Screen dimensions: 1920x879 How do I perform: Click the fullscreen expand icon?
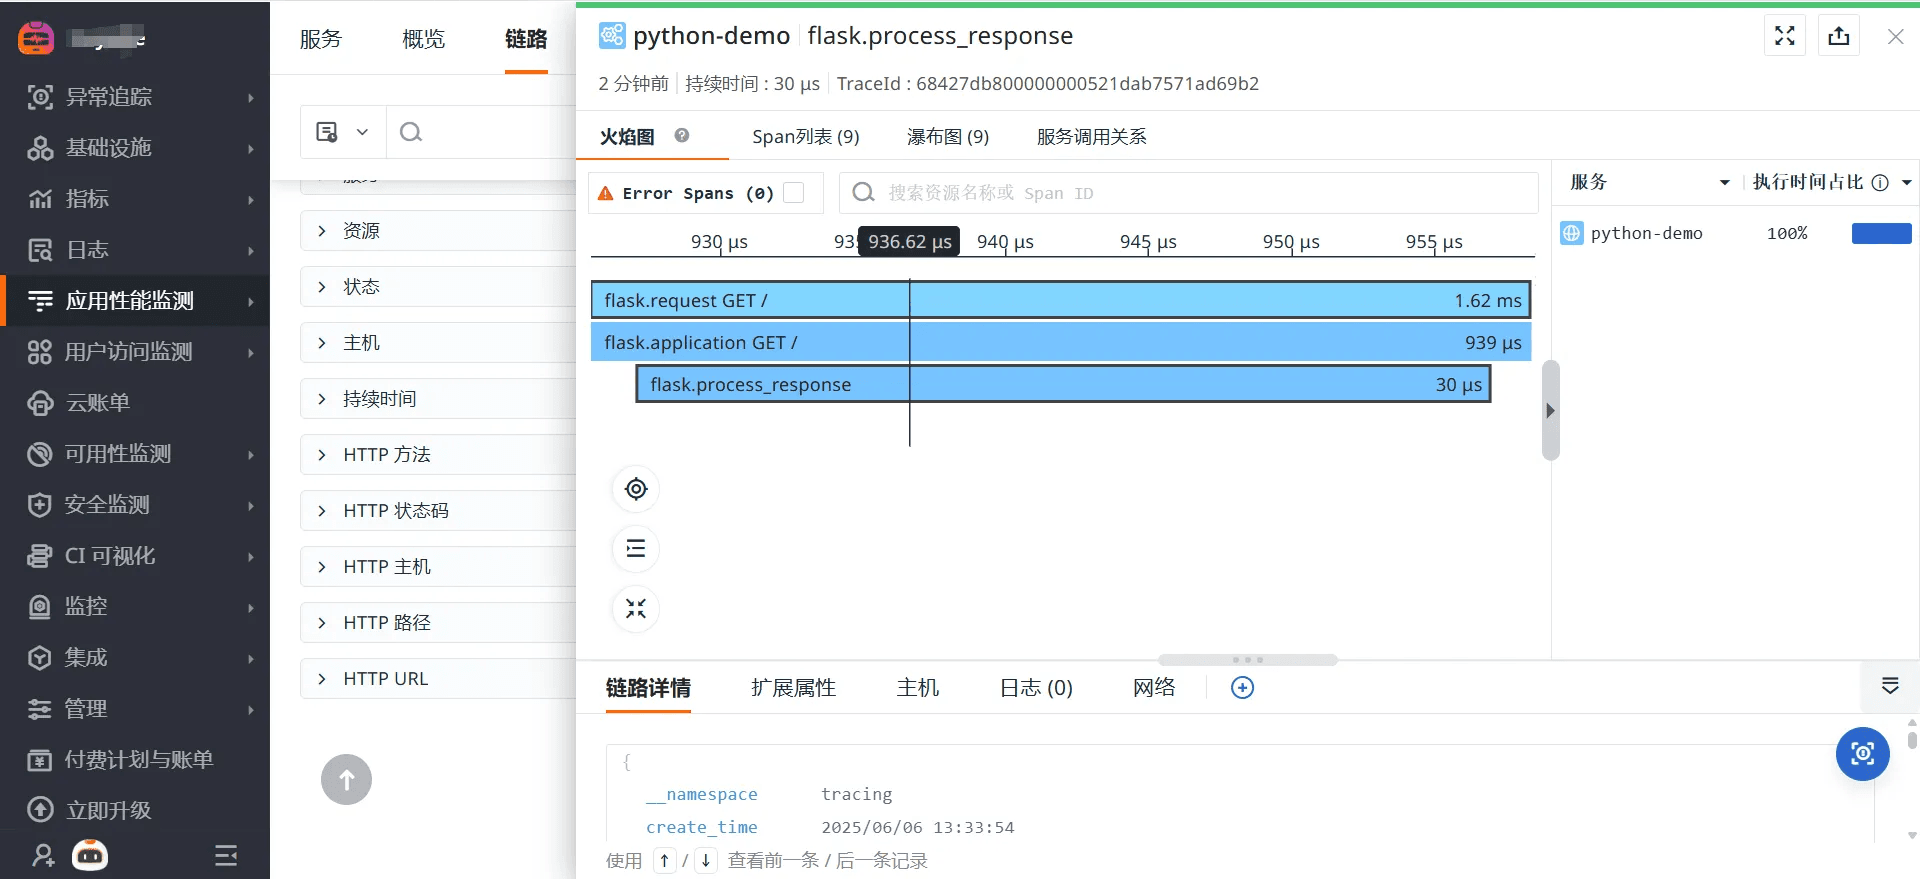pyautogui.click(x=1784, y=36)
